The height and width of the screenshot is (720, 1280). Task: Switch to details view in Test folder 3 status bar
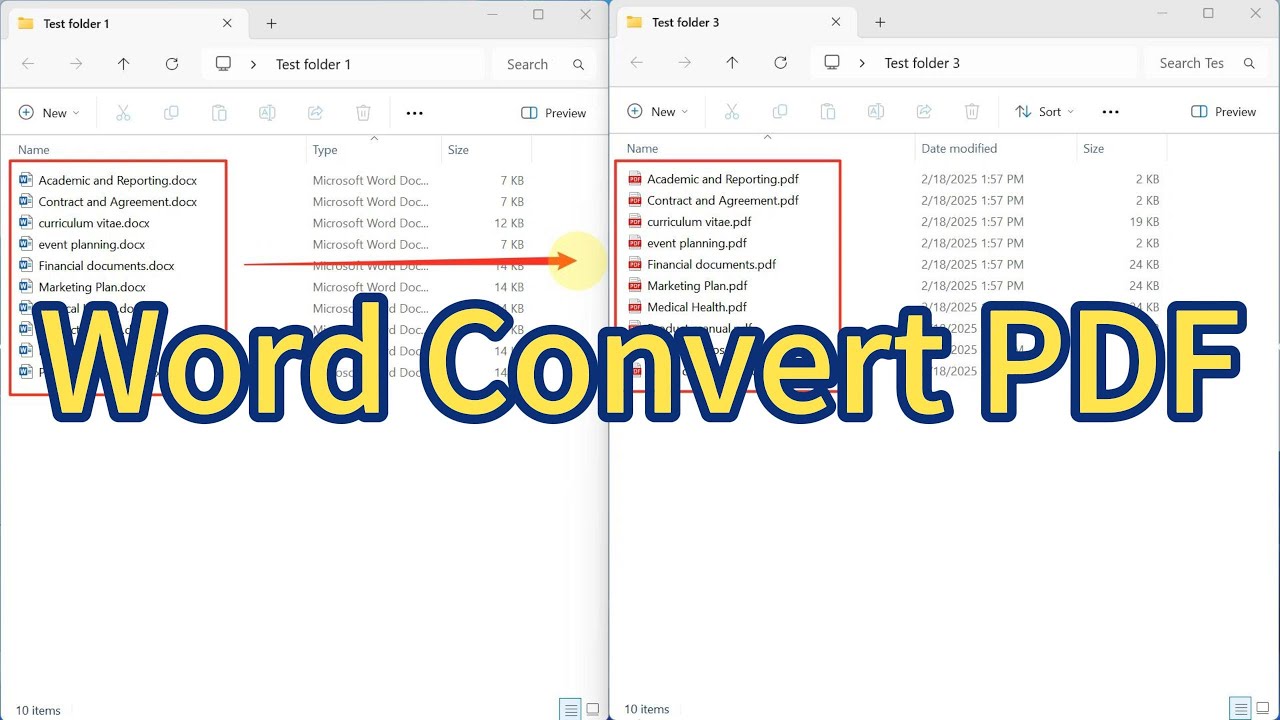pos(1239,709)
